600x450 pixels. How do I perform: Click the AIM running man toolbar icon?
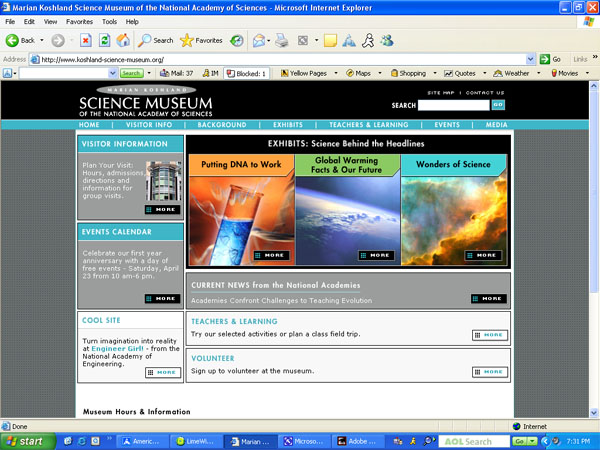pyautogui.click(x=368, y=40)
